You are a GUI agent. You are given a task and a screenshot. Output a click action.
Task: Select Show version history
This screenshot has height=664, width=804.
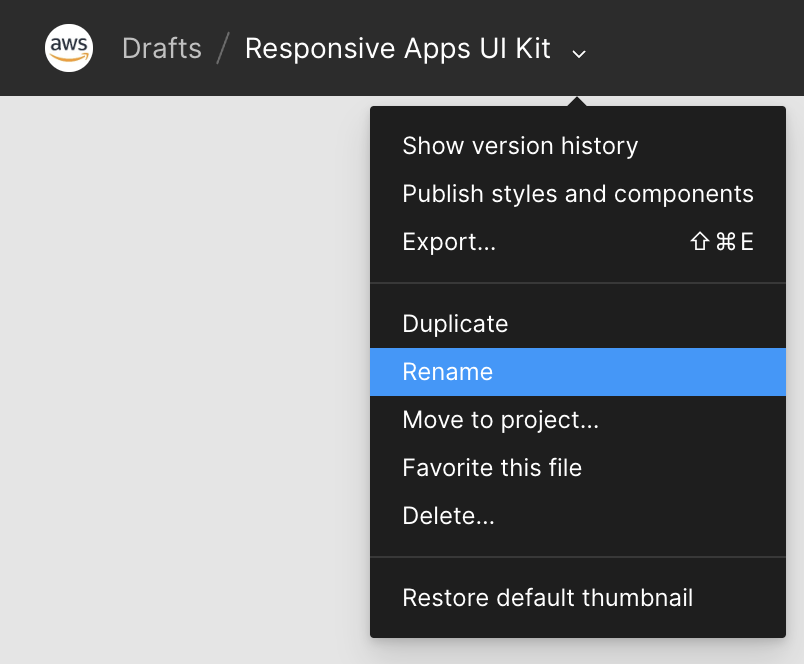point(519,146)
